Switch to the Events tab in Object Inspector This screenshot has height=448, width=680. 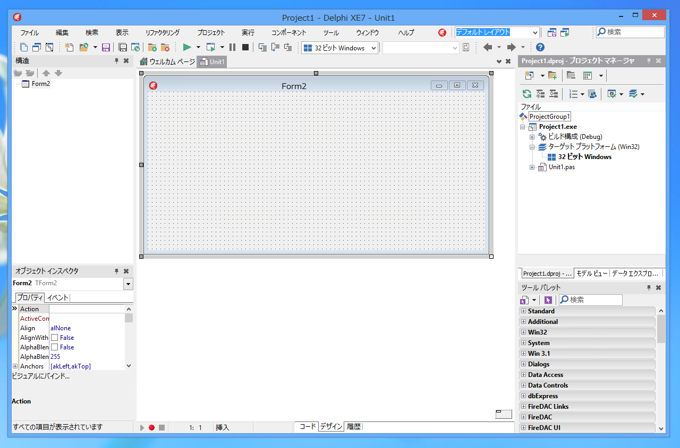tap(58, 298)
